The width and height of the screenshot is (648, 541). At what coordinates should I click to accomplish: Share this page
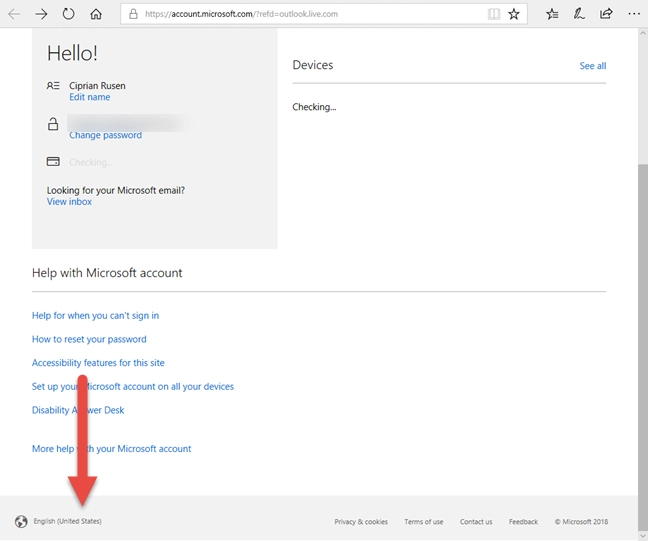(606, 14)
